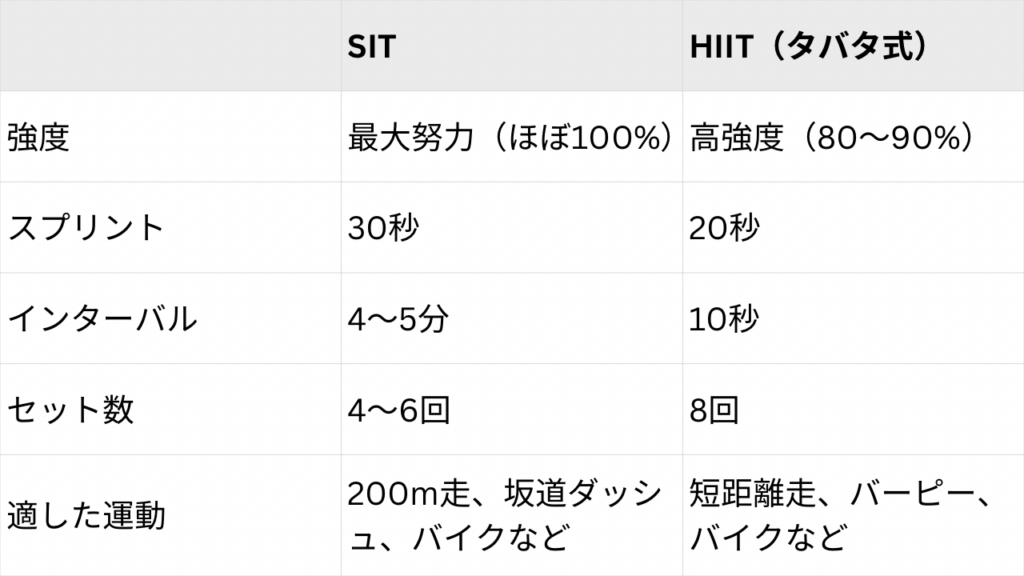Screen dimensions: 1024x576
Task: Click the 最大努力（ほぼ100%） cell
Action: click(x=510, y=137)
